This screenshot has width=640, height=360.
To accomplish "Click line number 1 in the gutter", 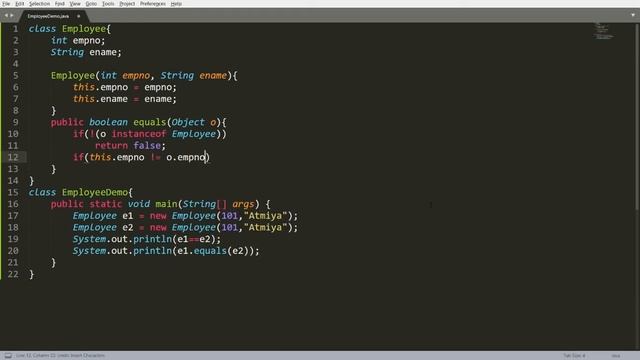I will (15, 29).
